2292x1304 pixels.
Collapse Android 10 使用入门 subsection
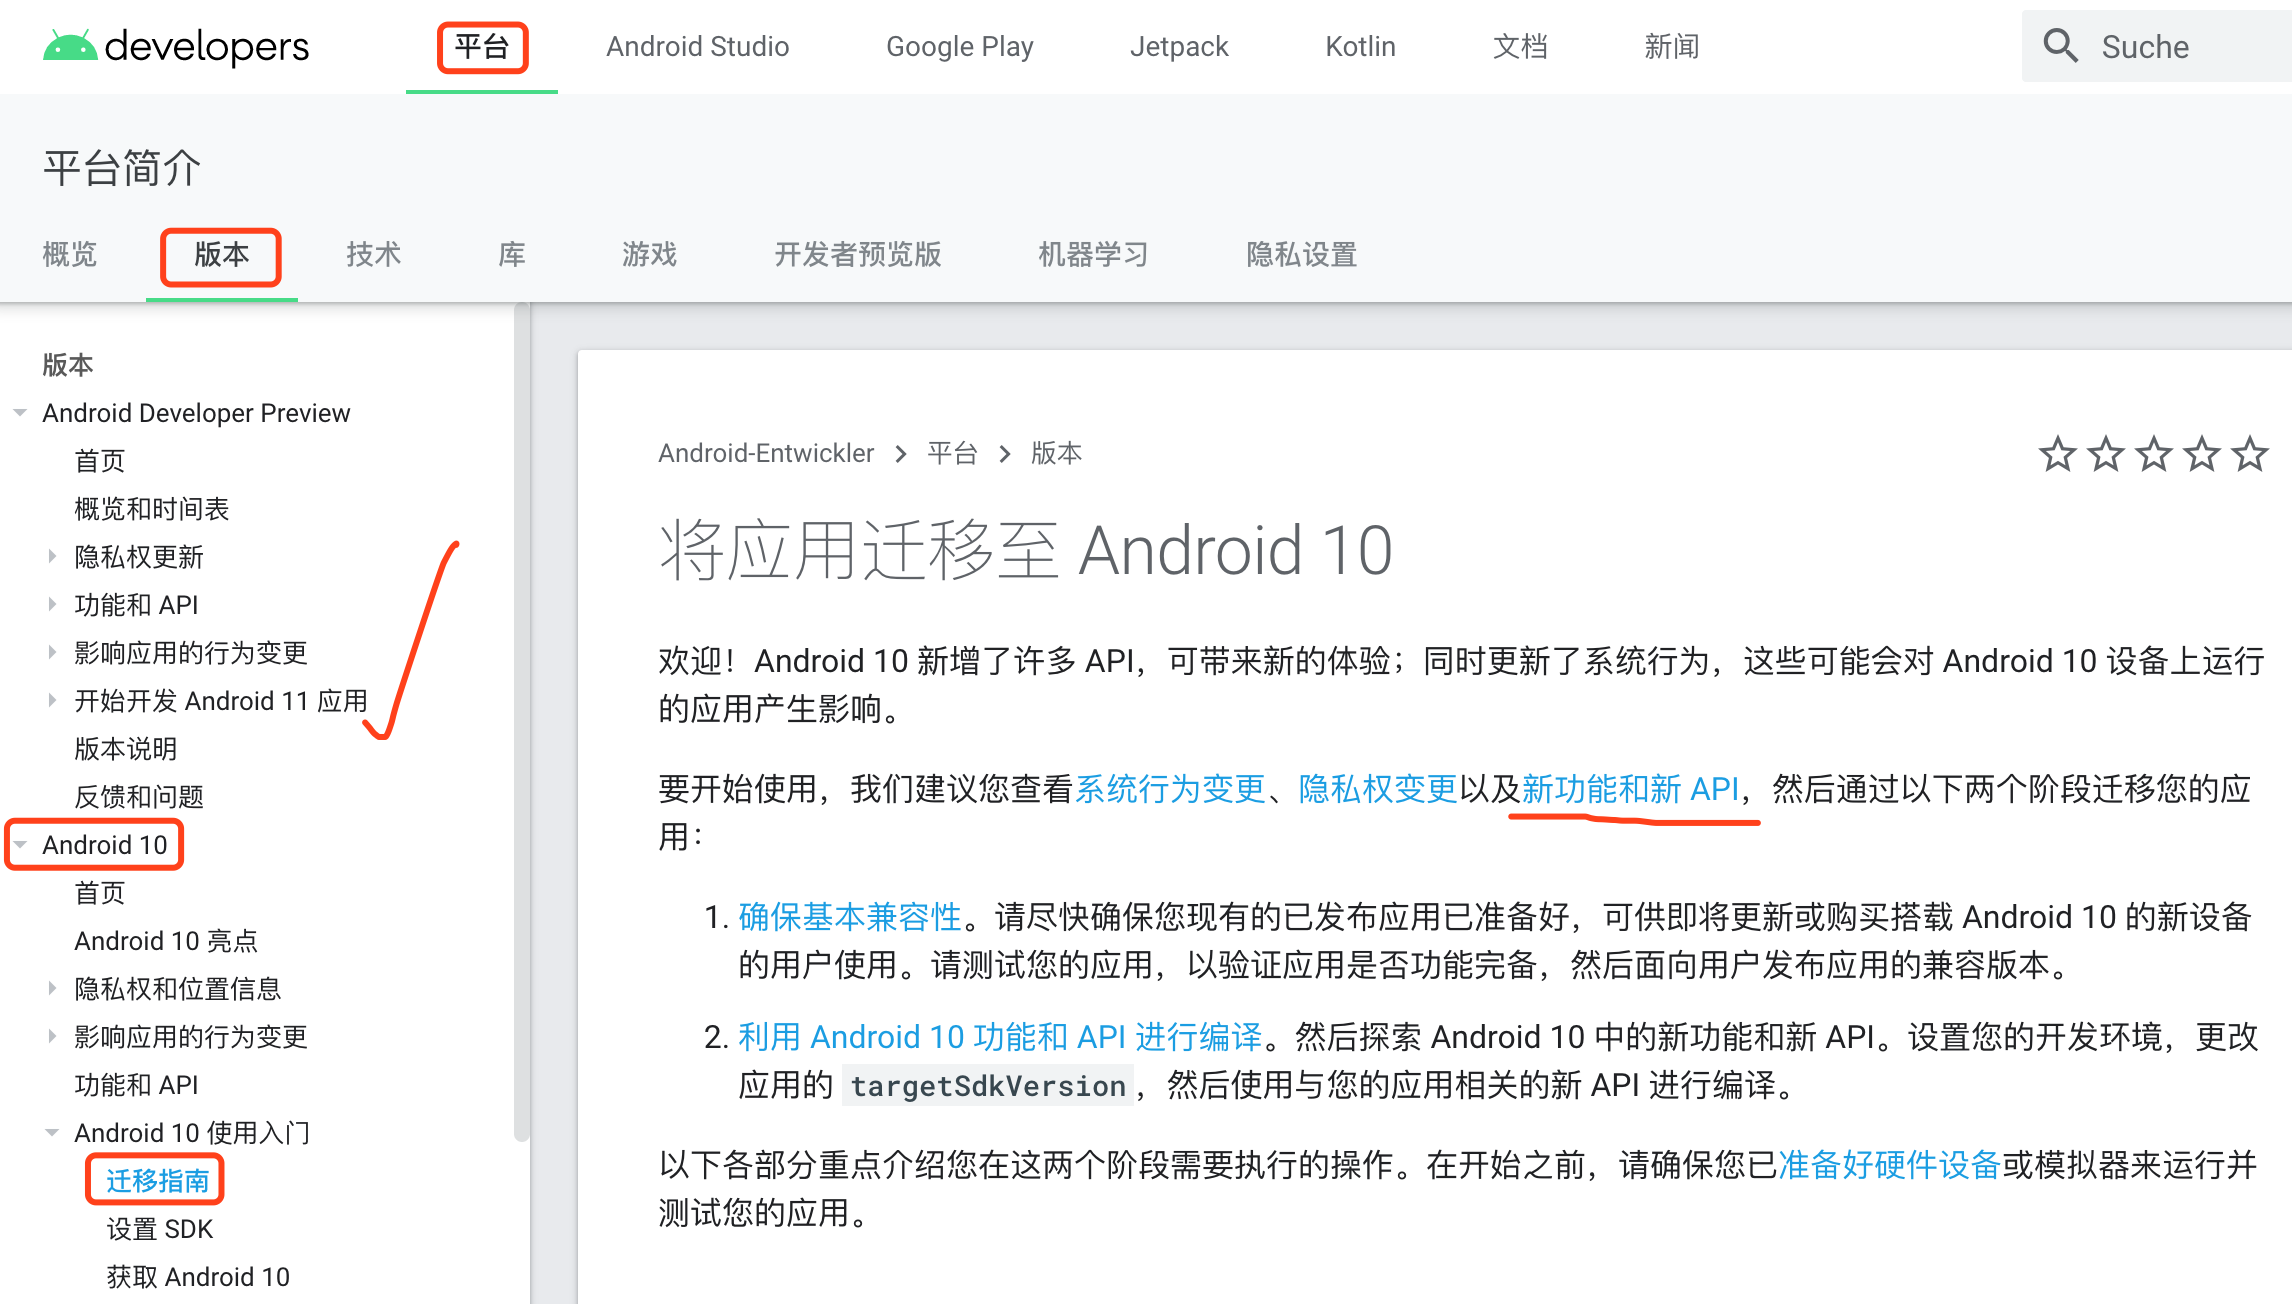click(x=52, y=1133)
